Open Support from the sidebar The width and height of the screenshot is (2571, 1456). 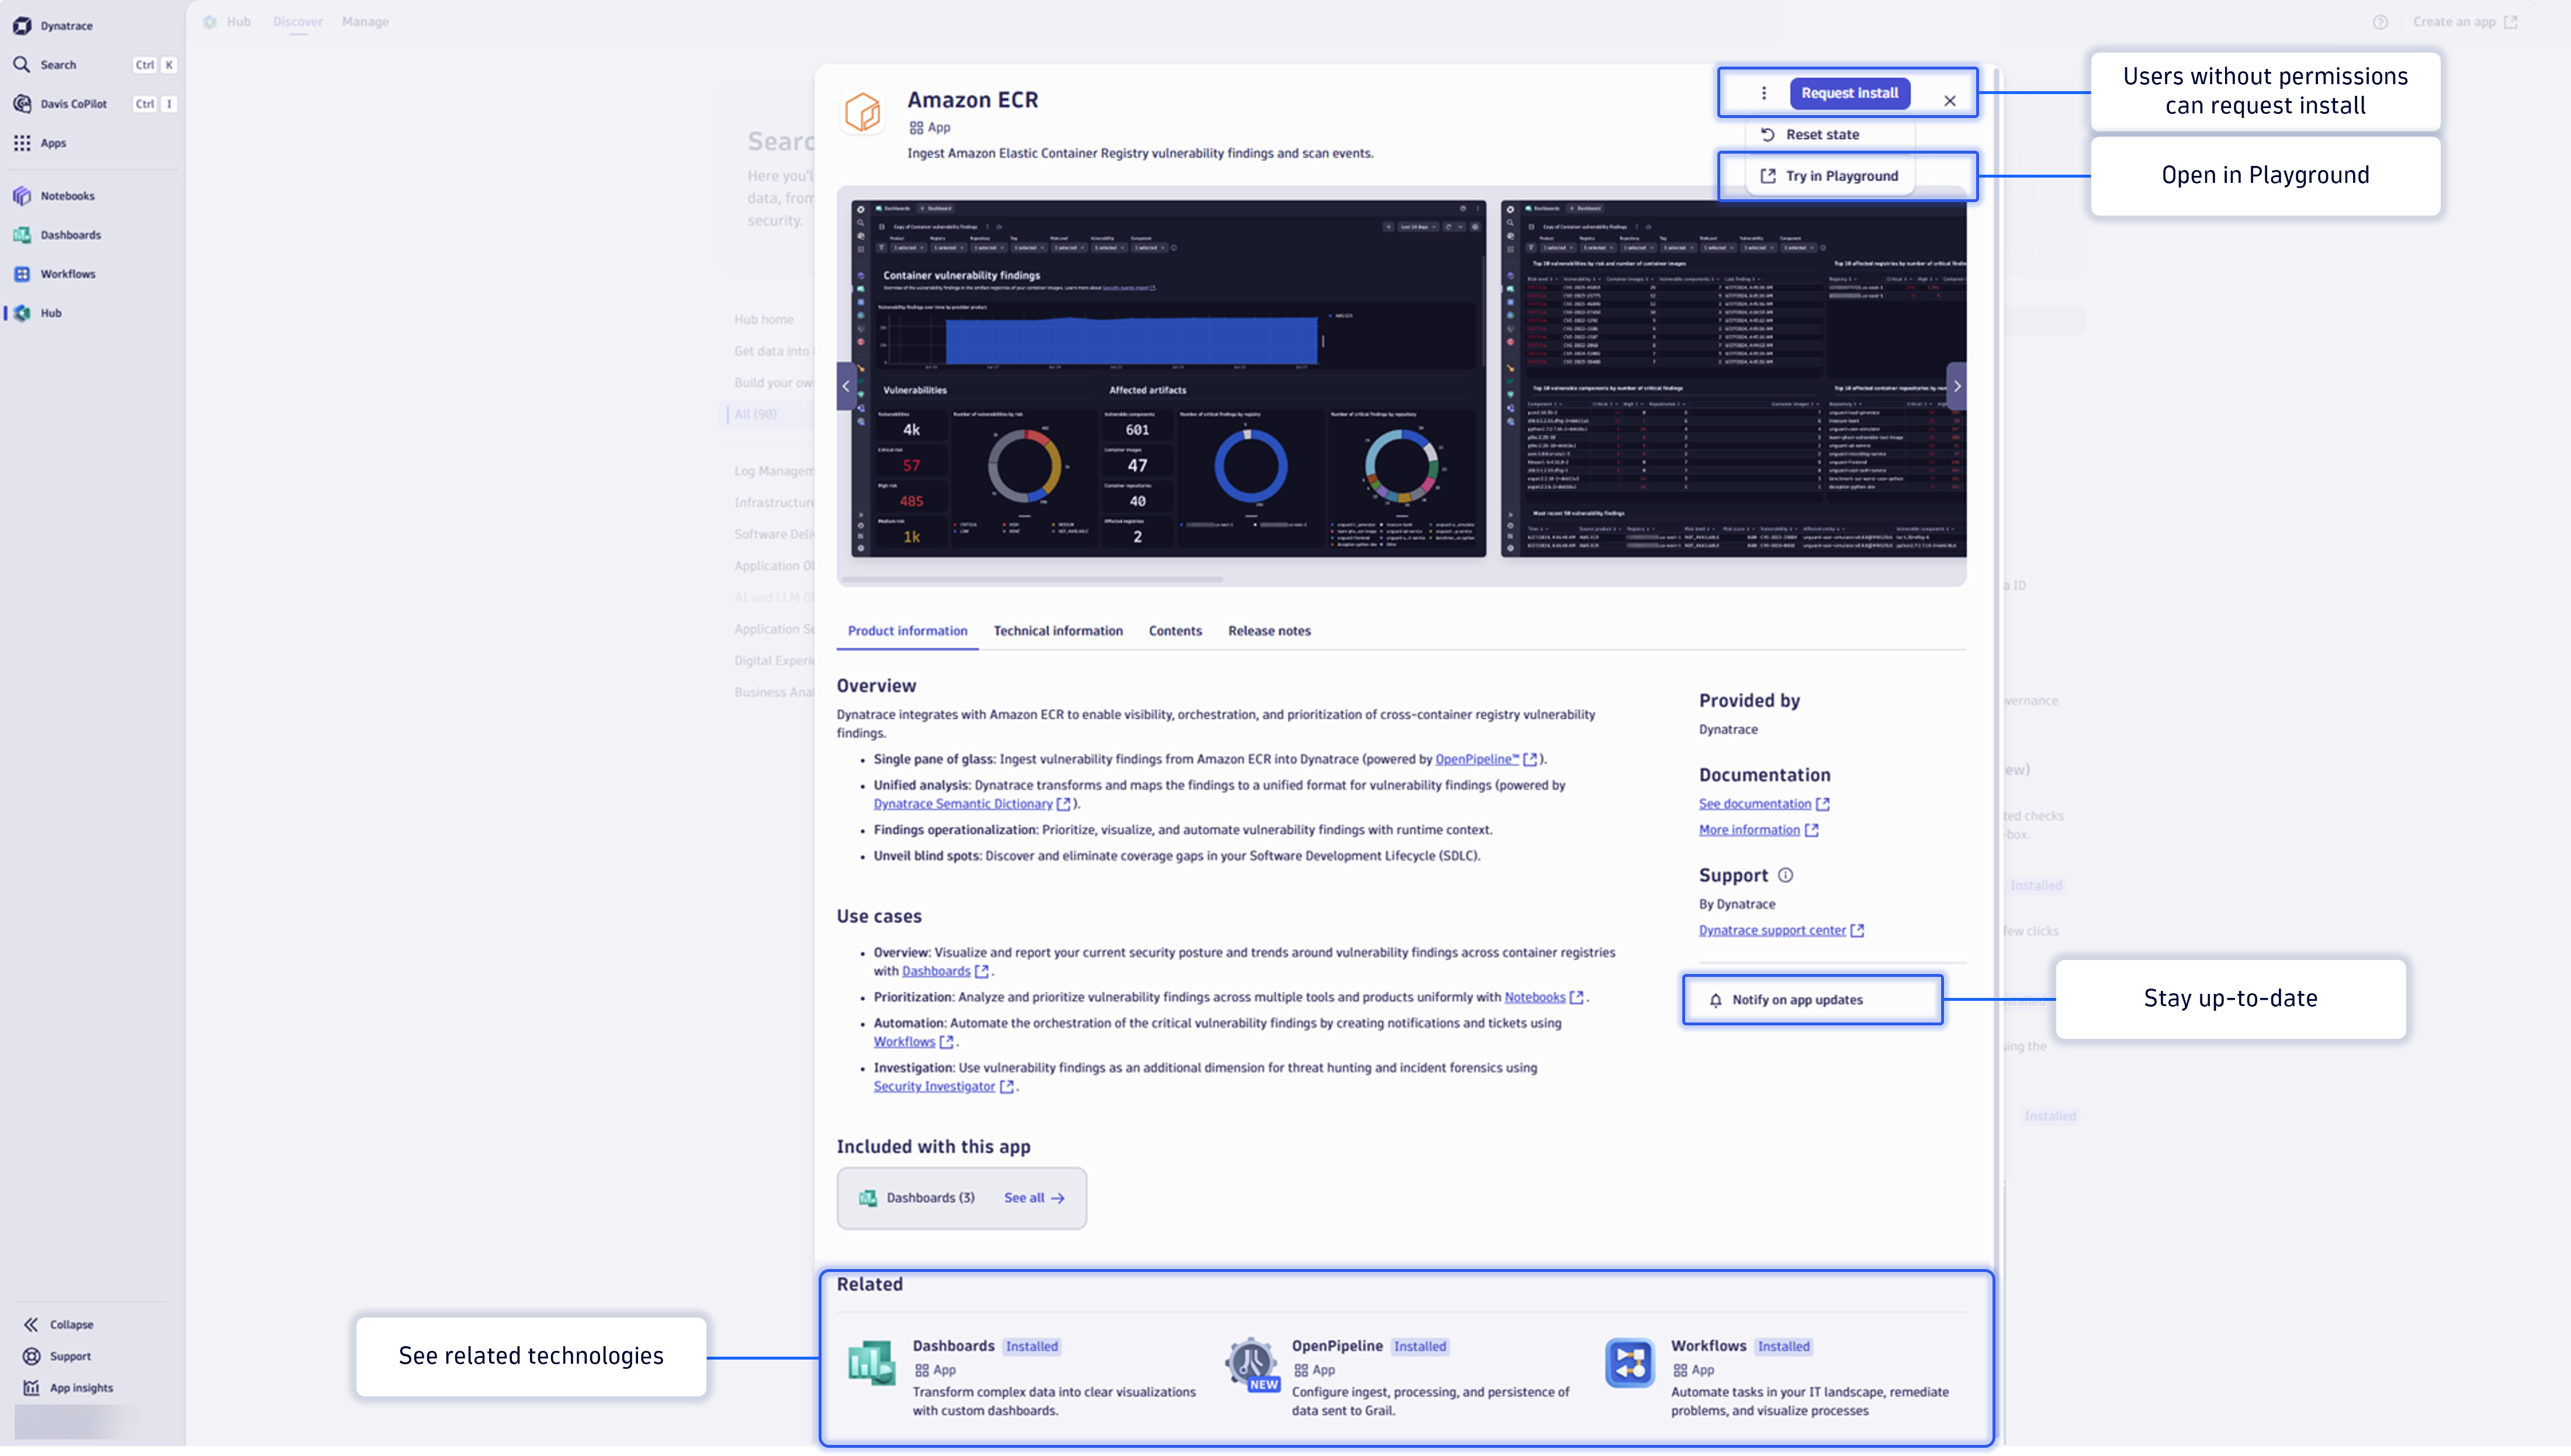(69, 1356)
